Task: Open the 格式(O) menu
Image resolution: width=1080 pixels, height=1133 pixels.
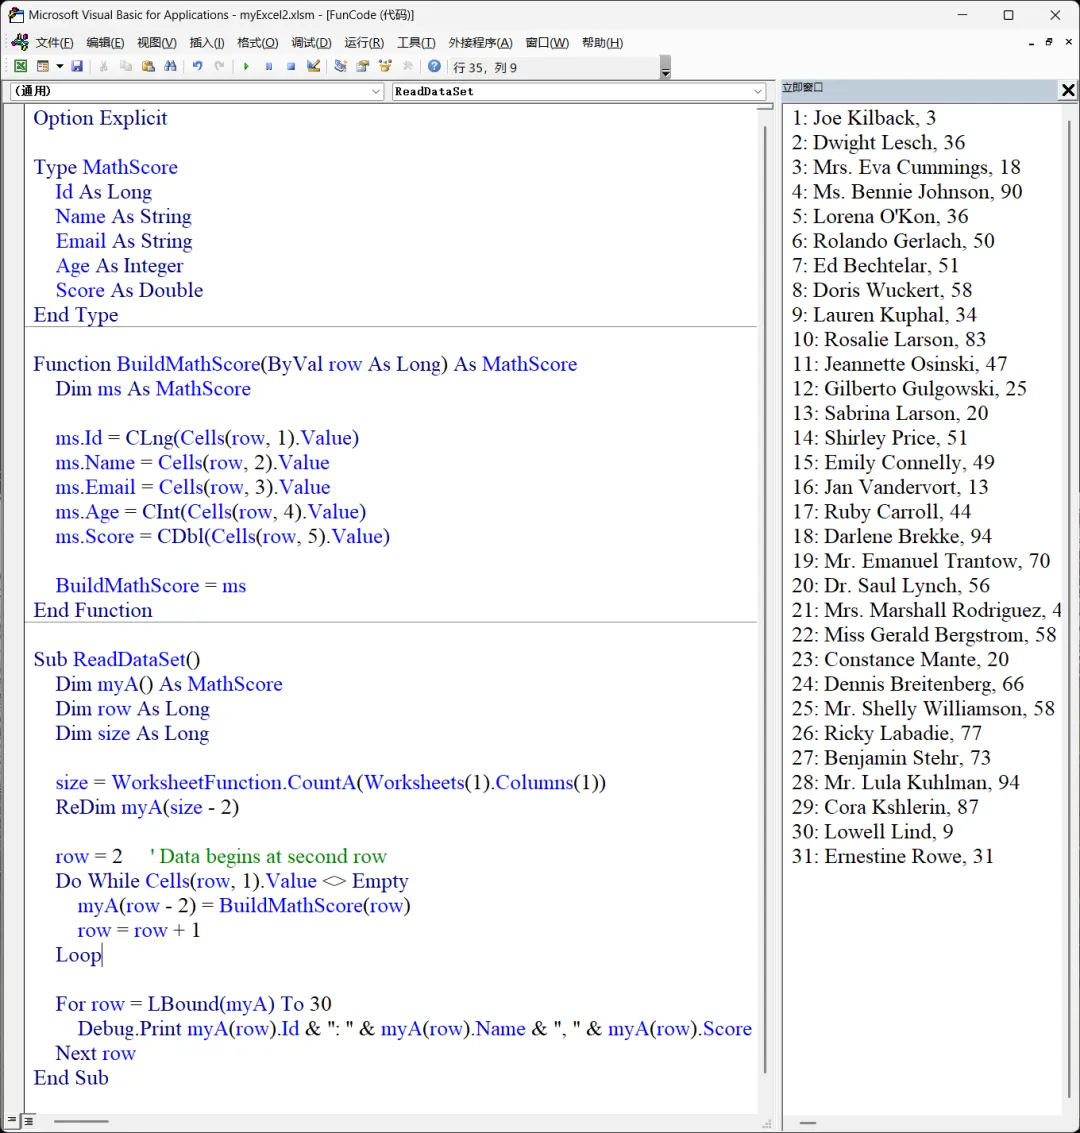Action: point(258,43)
